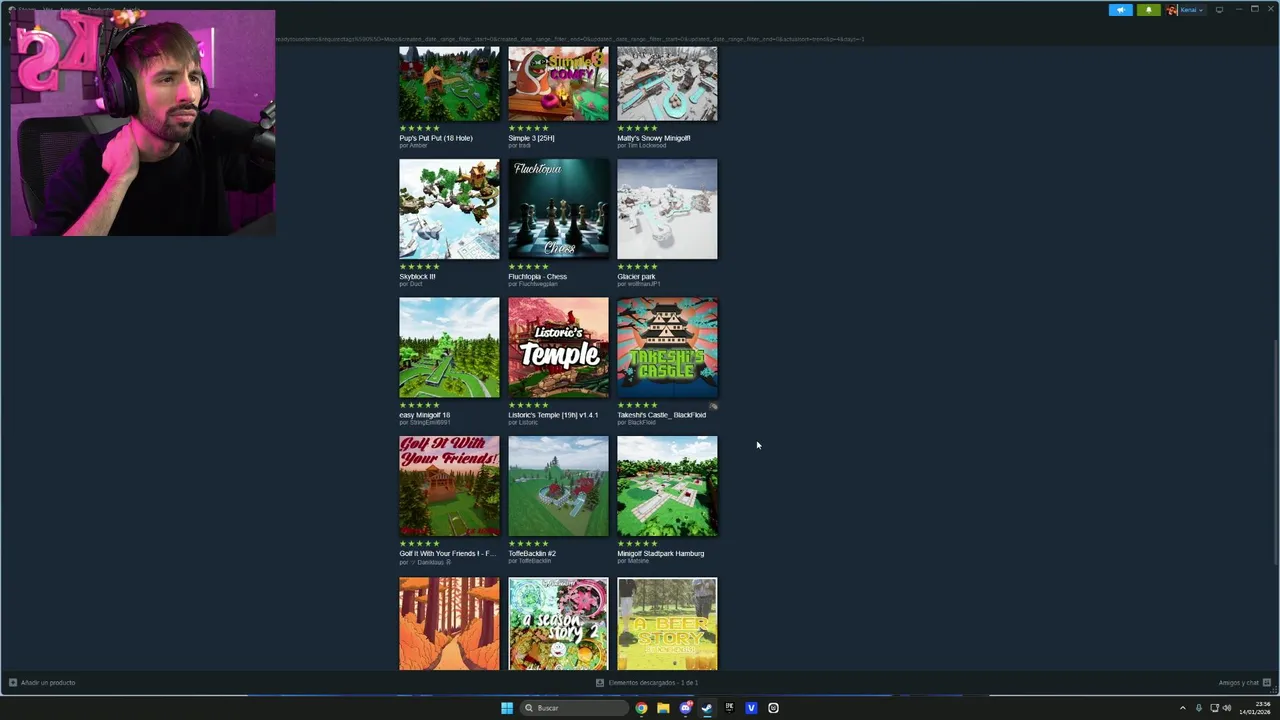Open the network tray icon
The width and height of the screenshot is (1280, 720).
[x=1215, y=708]
